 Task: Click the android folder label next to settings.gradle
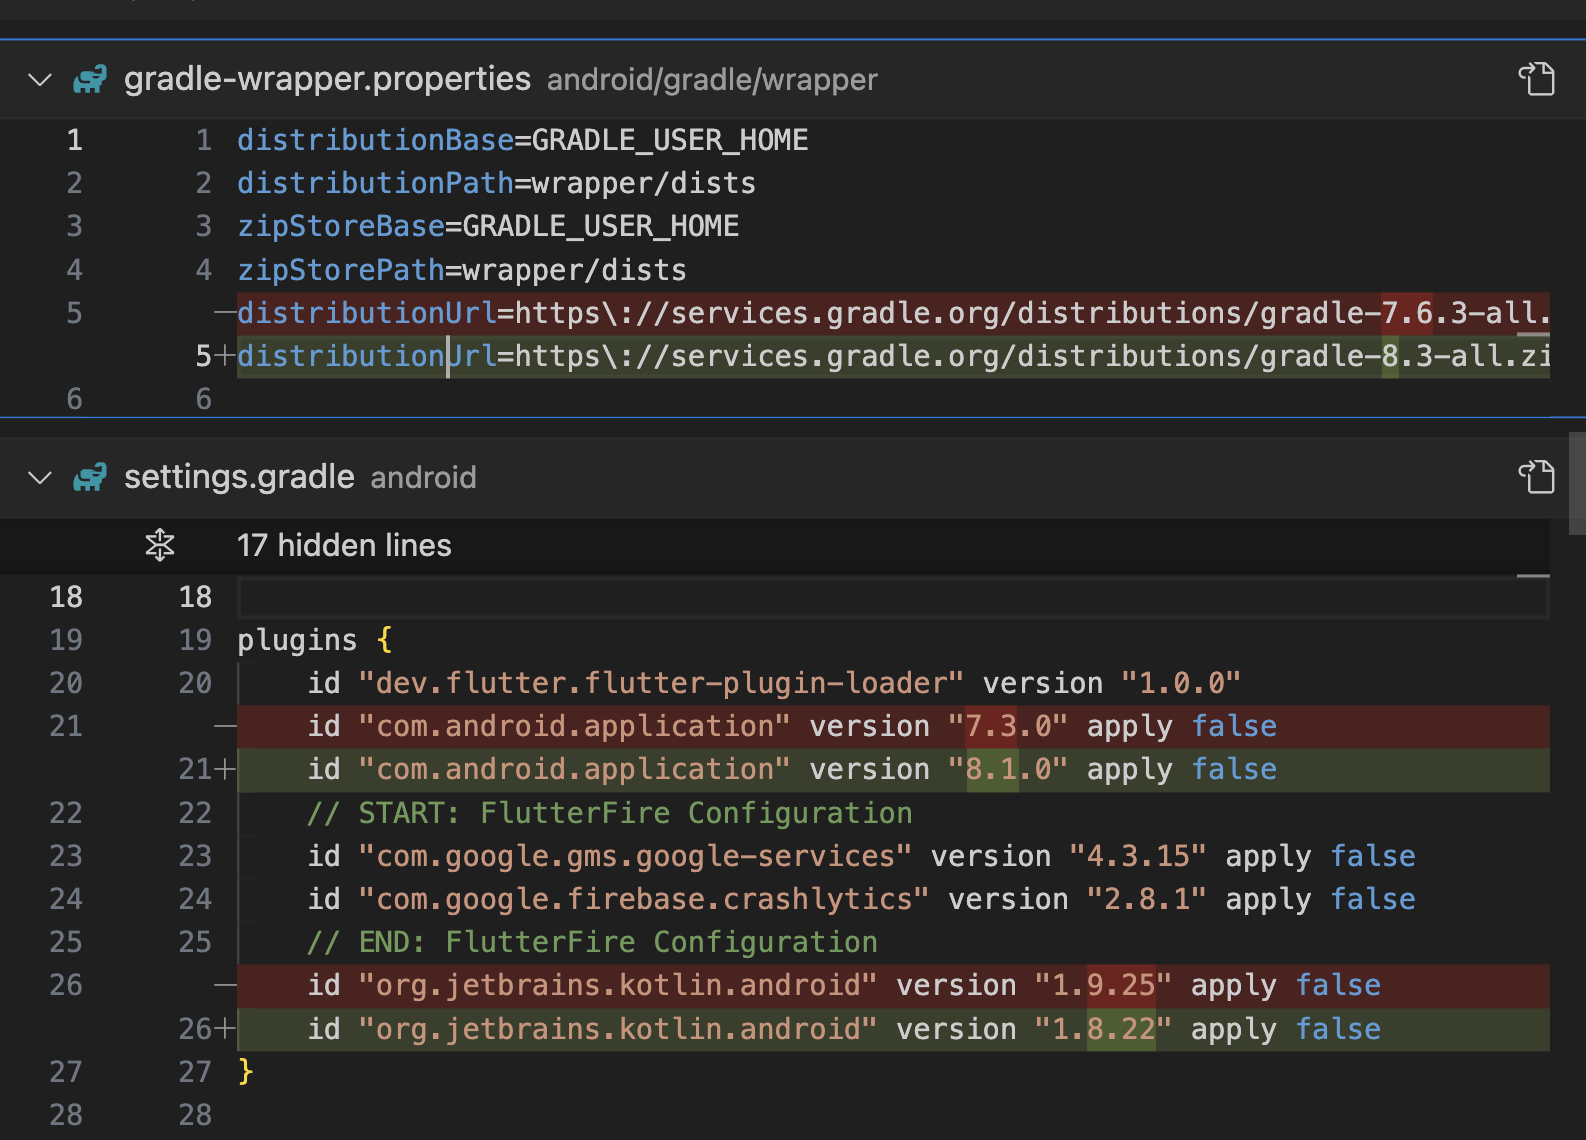pos(423,477)
